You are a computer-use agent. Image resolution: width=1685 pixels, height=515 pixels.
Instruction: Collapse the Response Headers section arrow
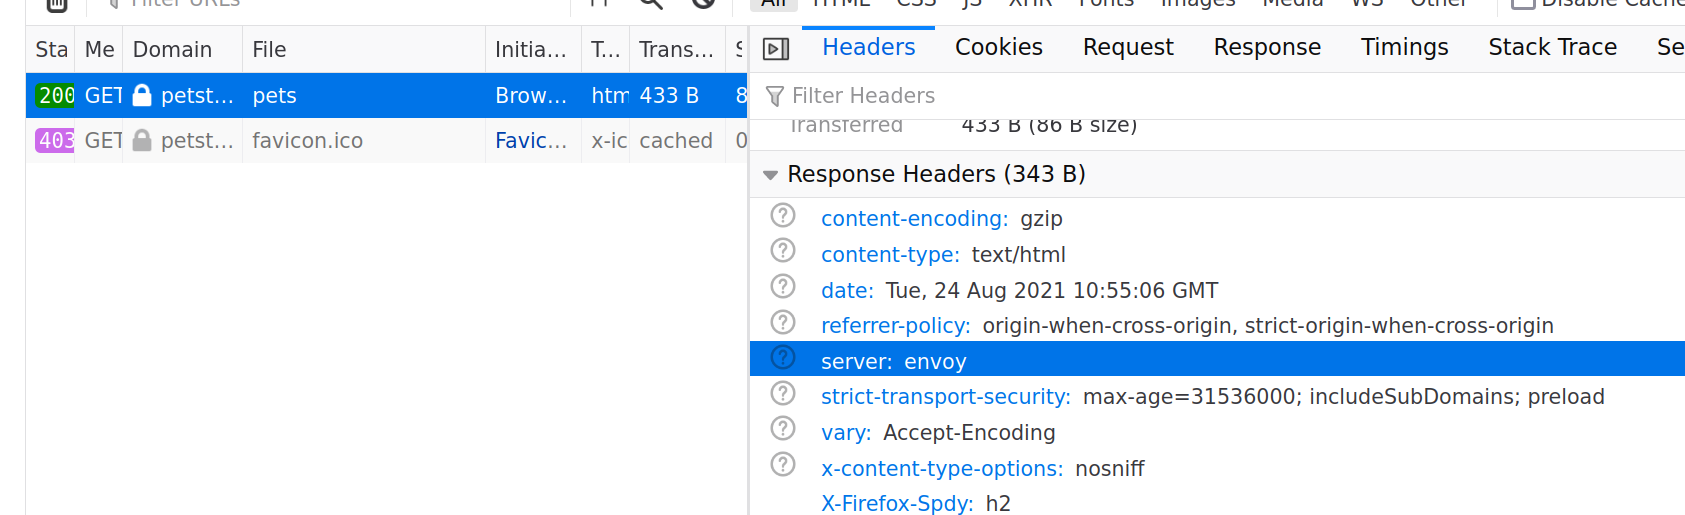pyautogui.click(x=770, y=175)
